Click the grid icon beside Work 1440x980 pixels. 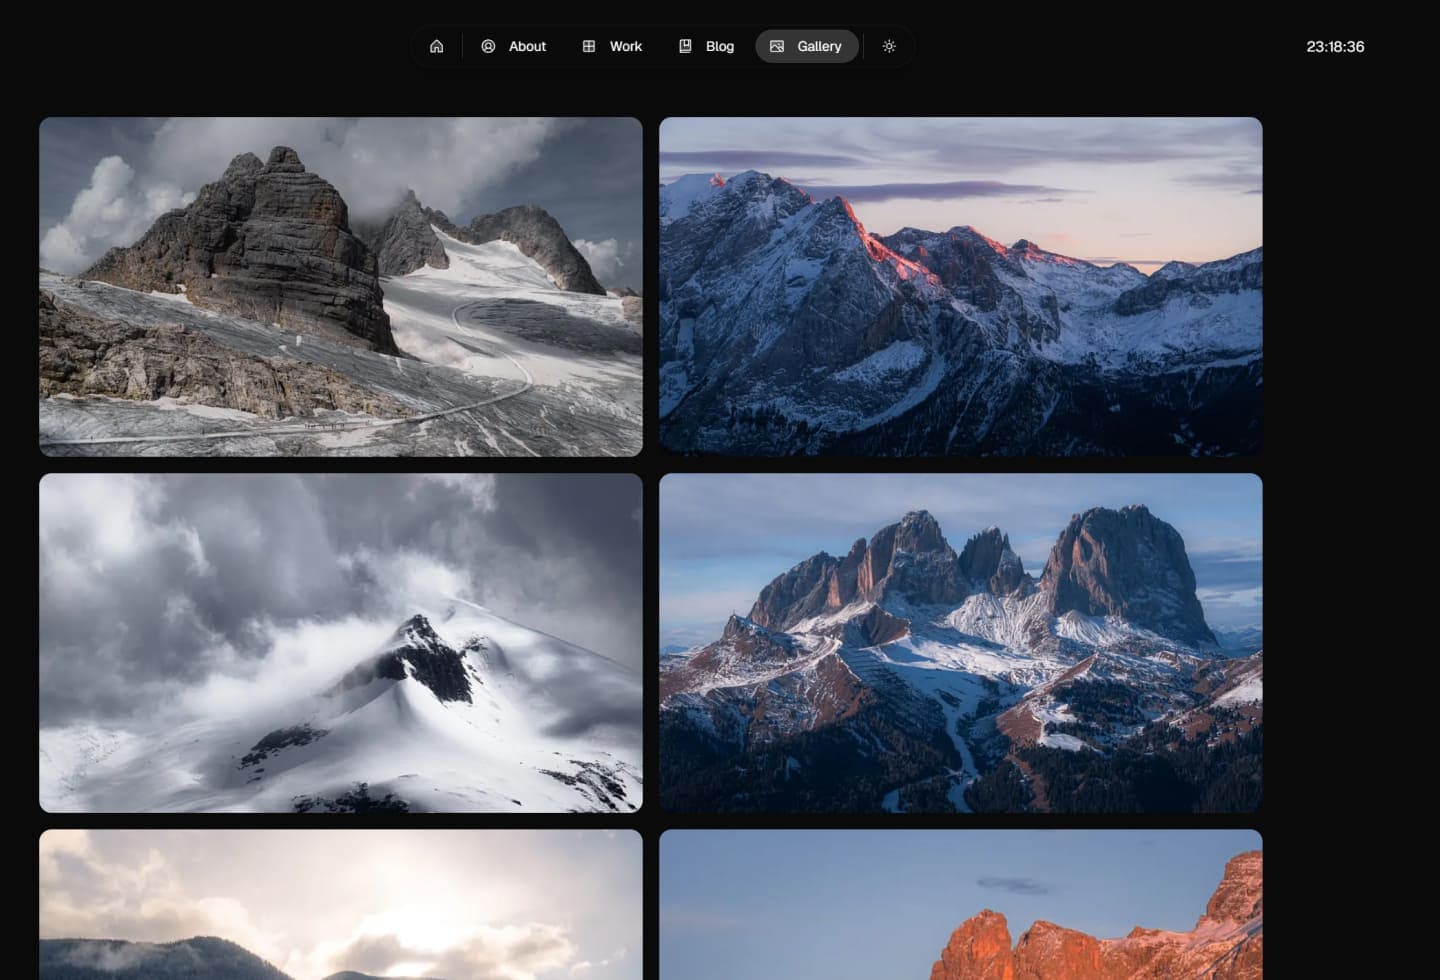coord(588,46)
